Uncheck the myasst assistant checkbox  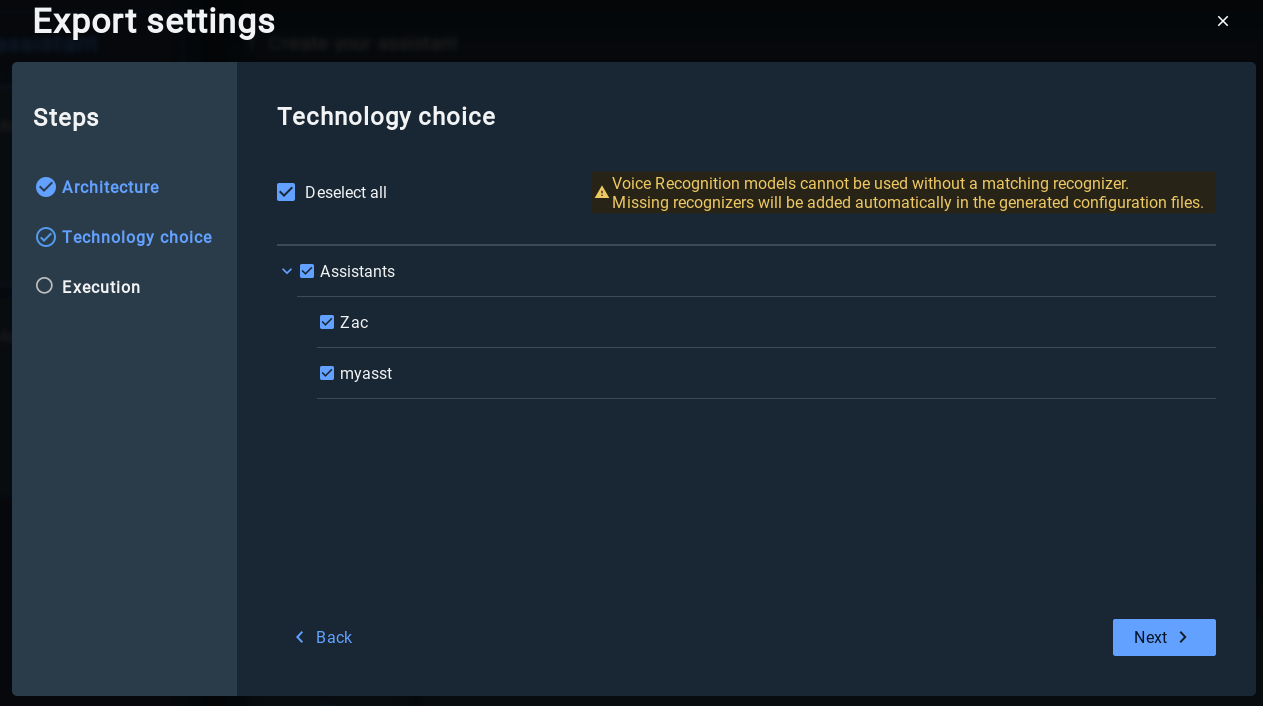327,373
